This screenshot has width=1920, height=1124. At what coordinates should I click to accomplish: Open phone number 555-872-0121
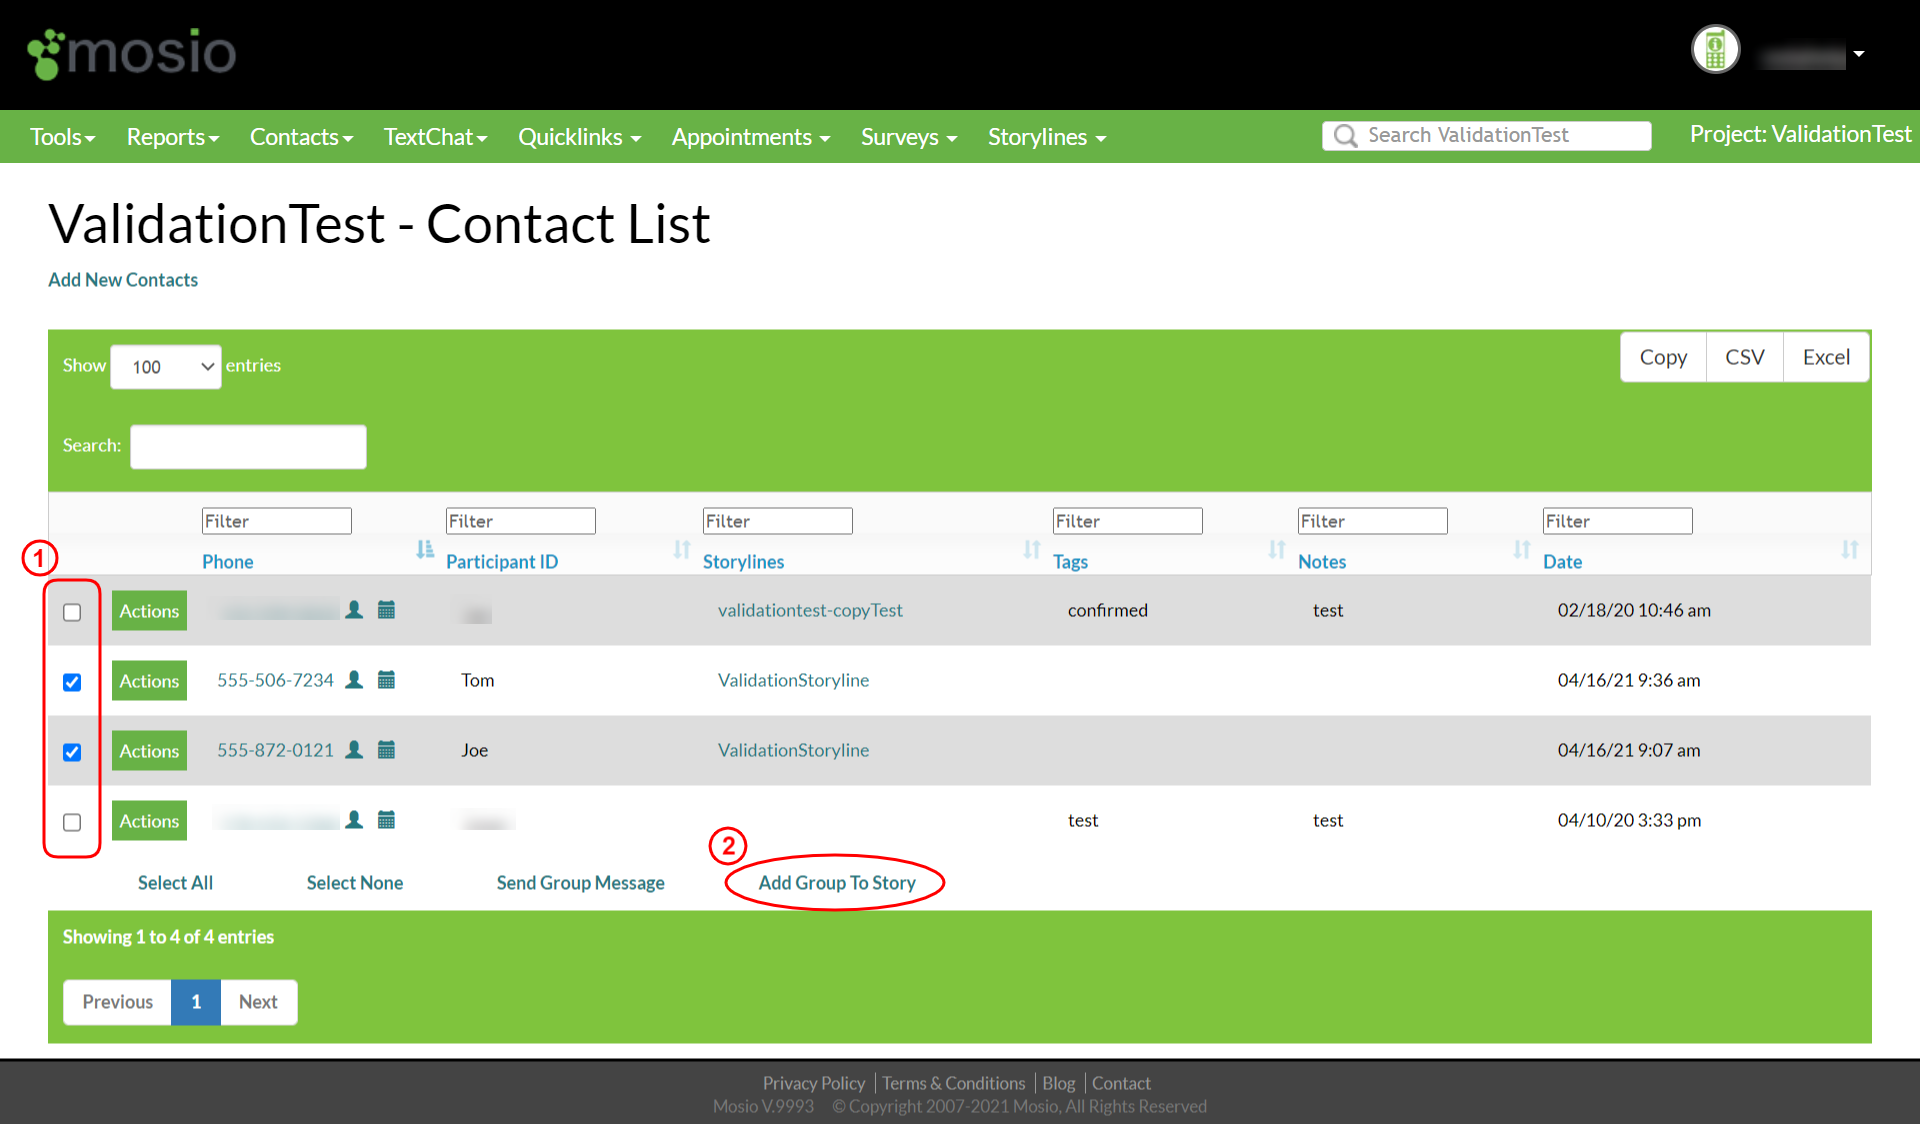click(275, 750)
